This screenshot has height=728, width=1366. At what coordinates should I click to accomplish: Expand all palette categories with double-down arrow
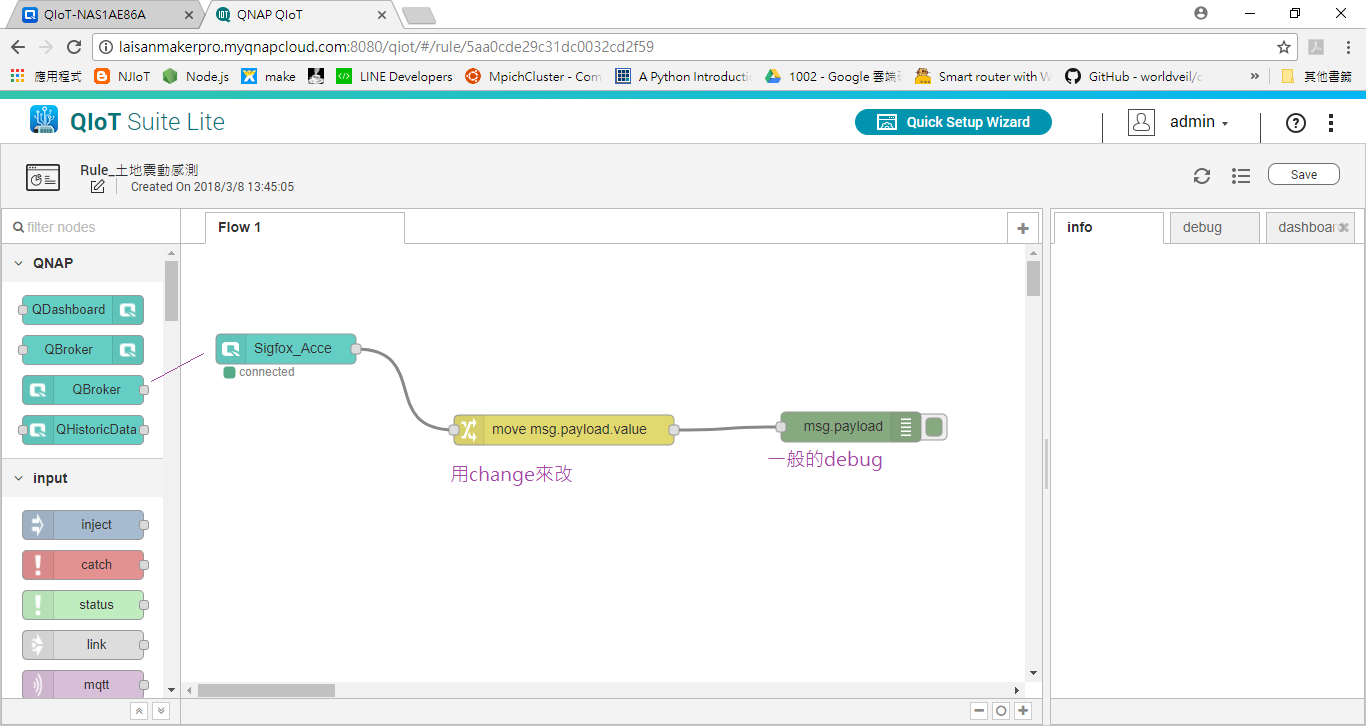[x=161, y=711]
